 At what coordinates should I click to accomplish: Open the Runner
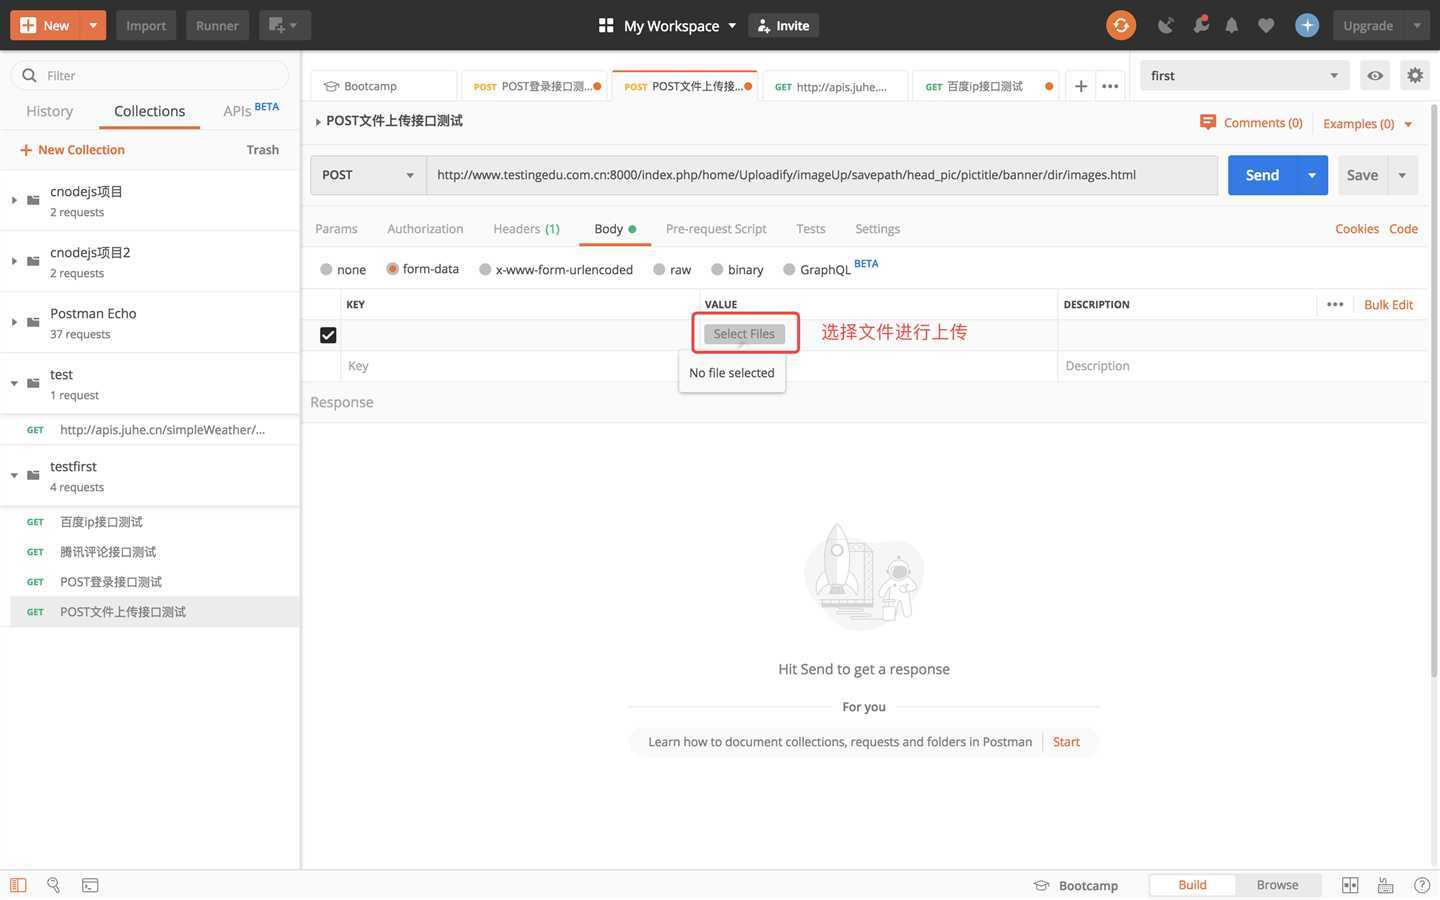tap(217, 25)
